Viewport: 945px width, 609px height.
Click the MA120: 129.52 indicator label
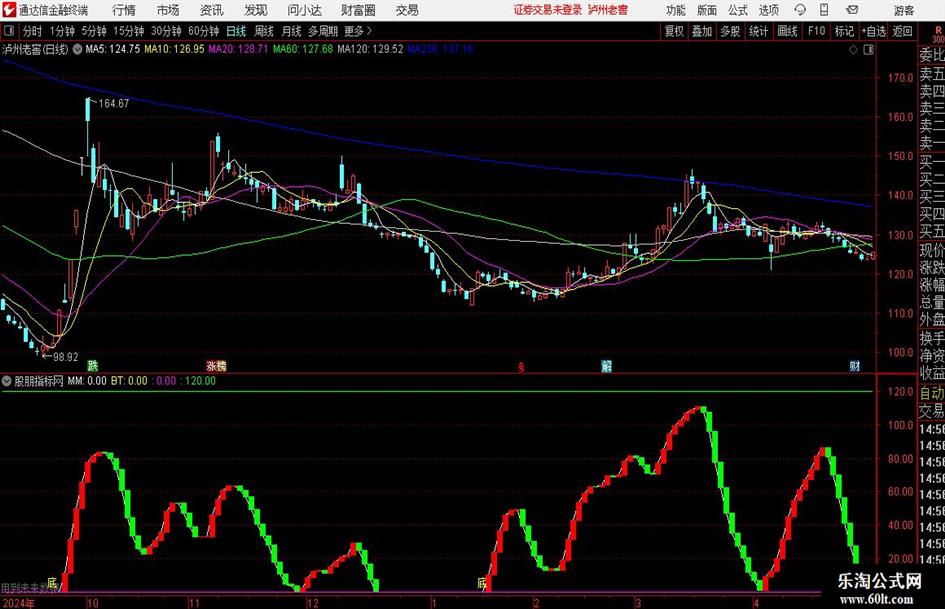(370, 49)
